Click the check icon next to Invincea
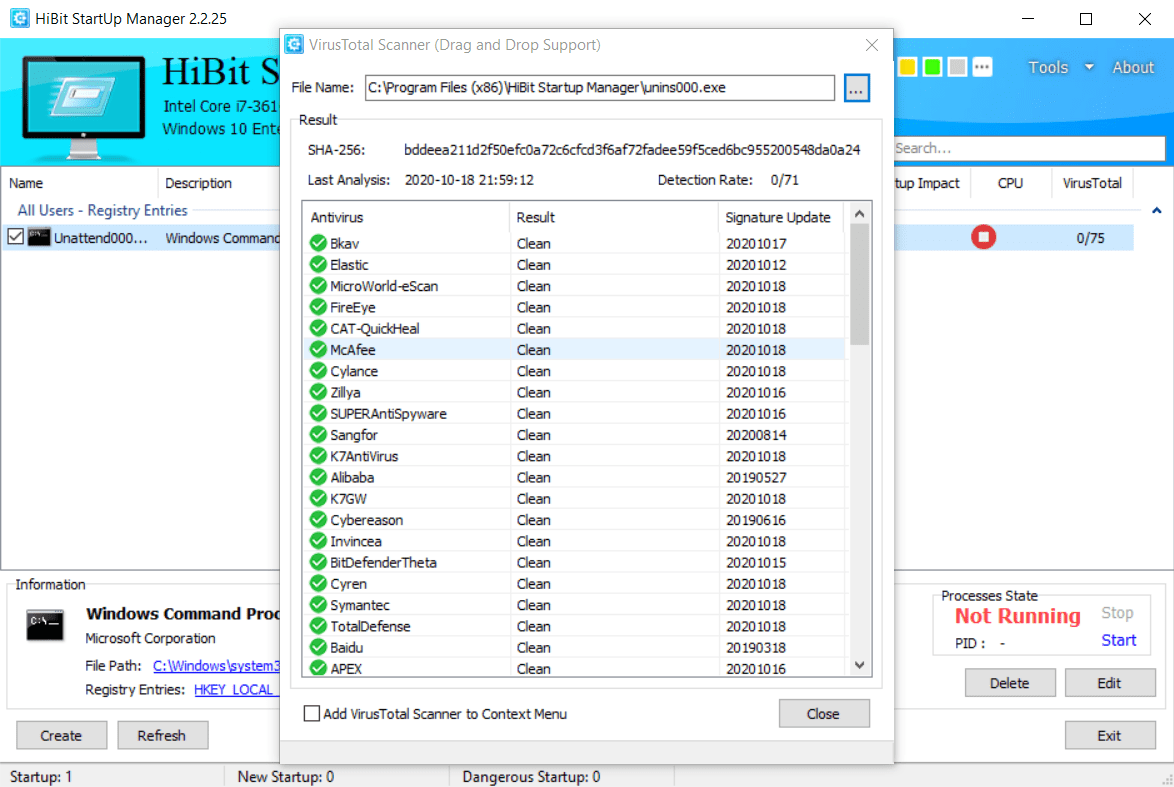Viewport: 1174px width, 787px height. coord(318,541)
